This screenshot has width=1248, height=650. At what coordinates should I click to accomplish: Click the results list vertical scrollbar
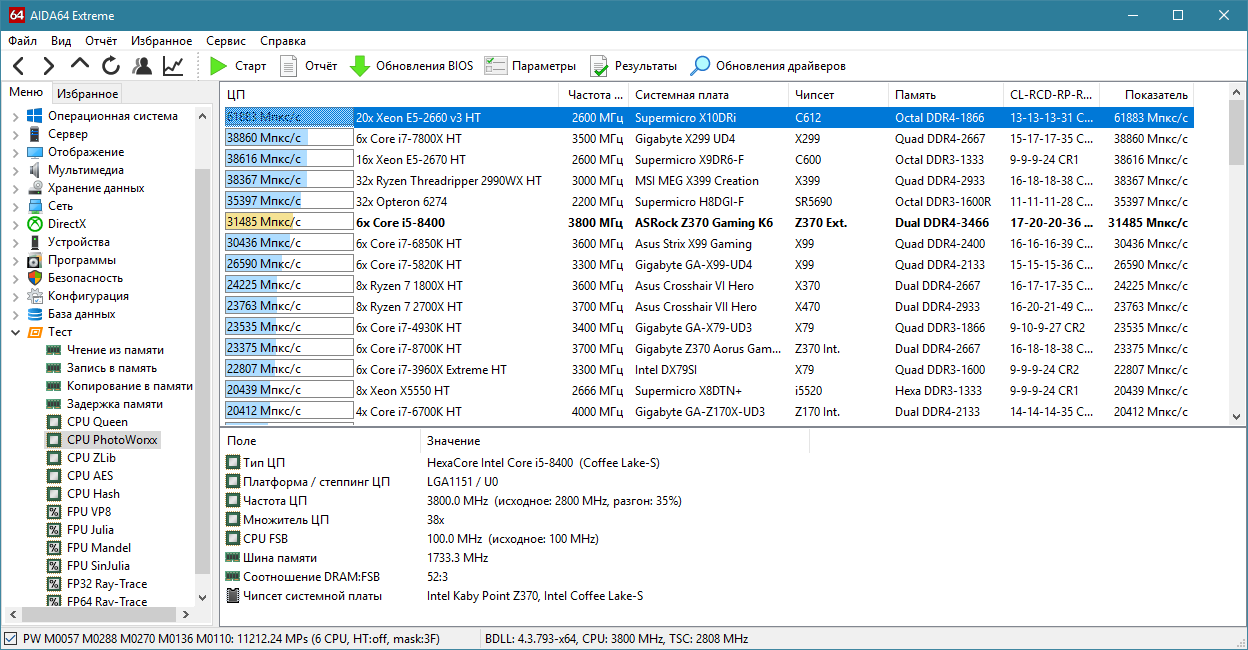(1236, 255)
